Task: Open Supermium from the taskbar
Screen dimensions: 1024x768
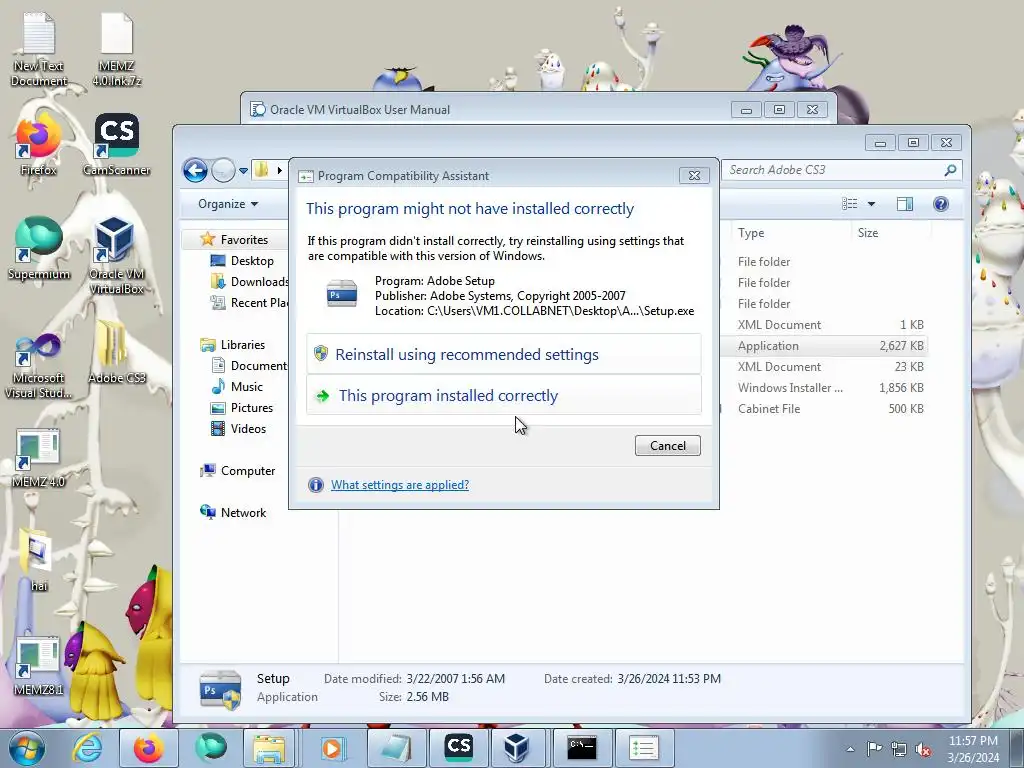Action: point(210,748)
